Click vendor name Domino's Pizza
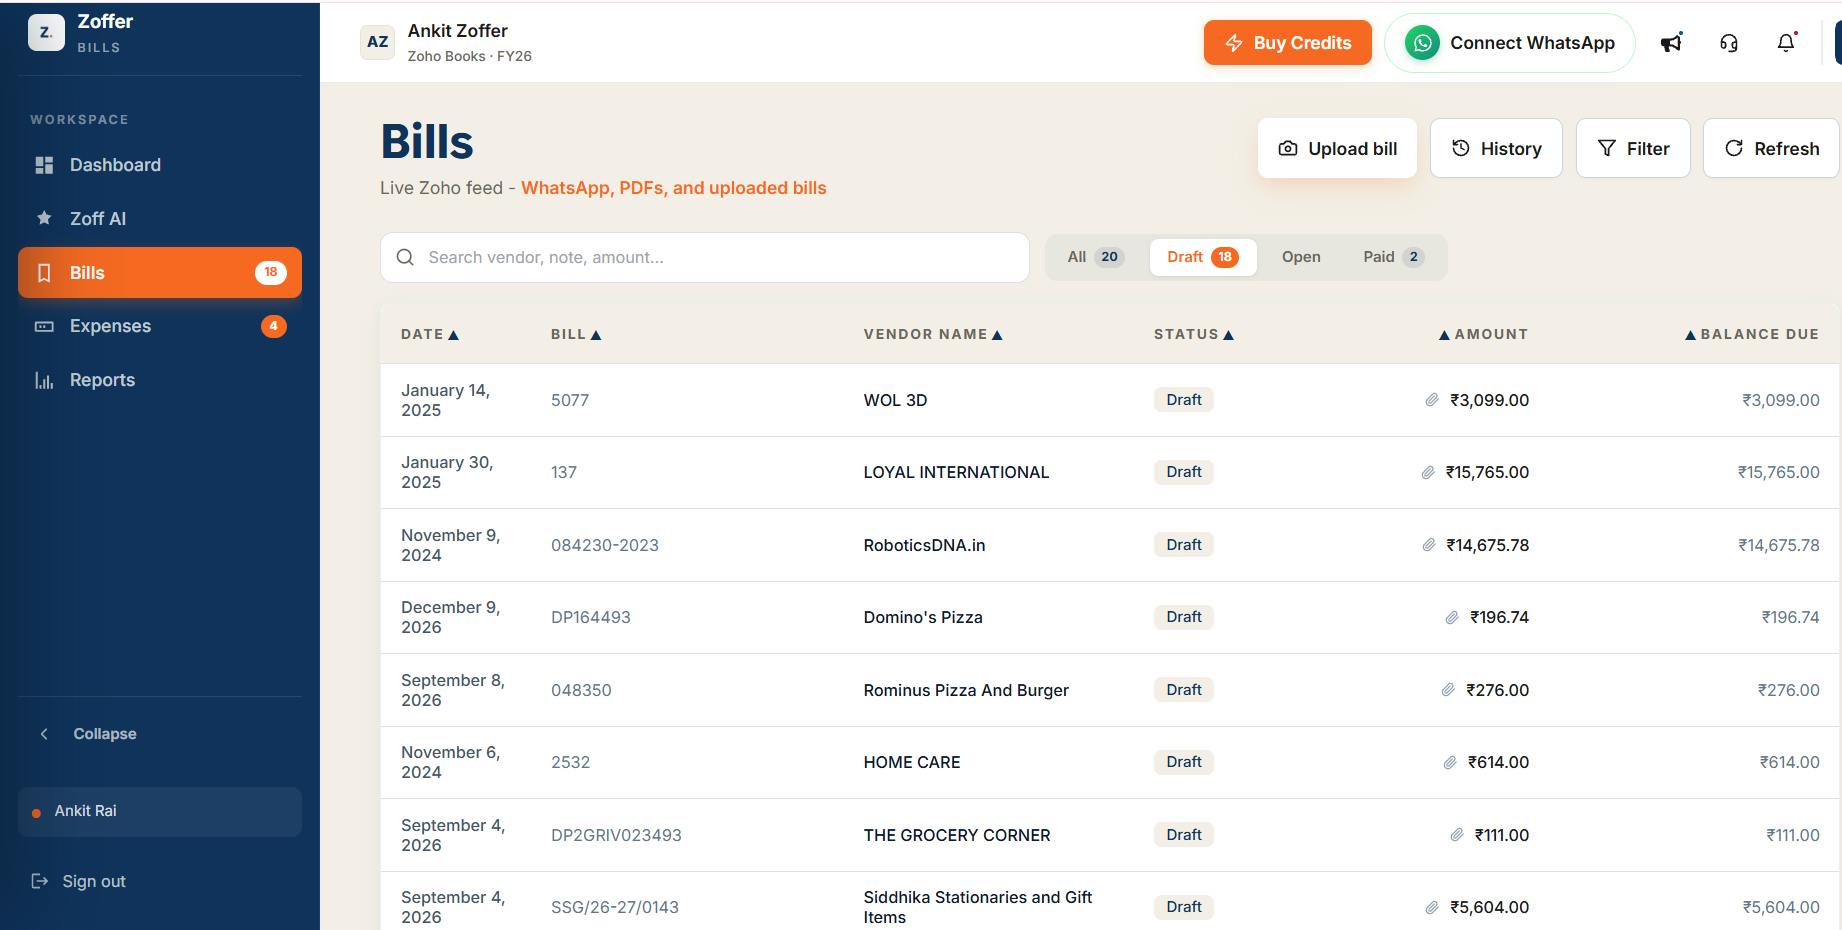This screenshot has height=930, width=1842. (923, 617)
